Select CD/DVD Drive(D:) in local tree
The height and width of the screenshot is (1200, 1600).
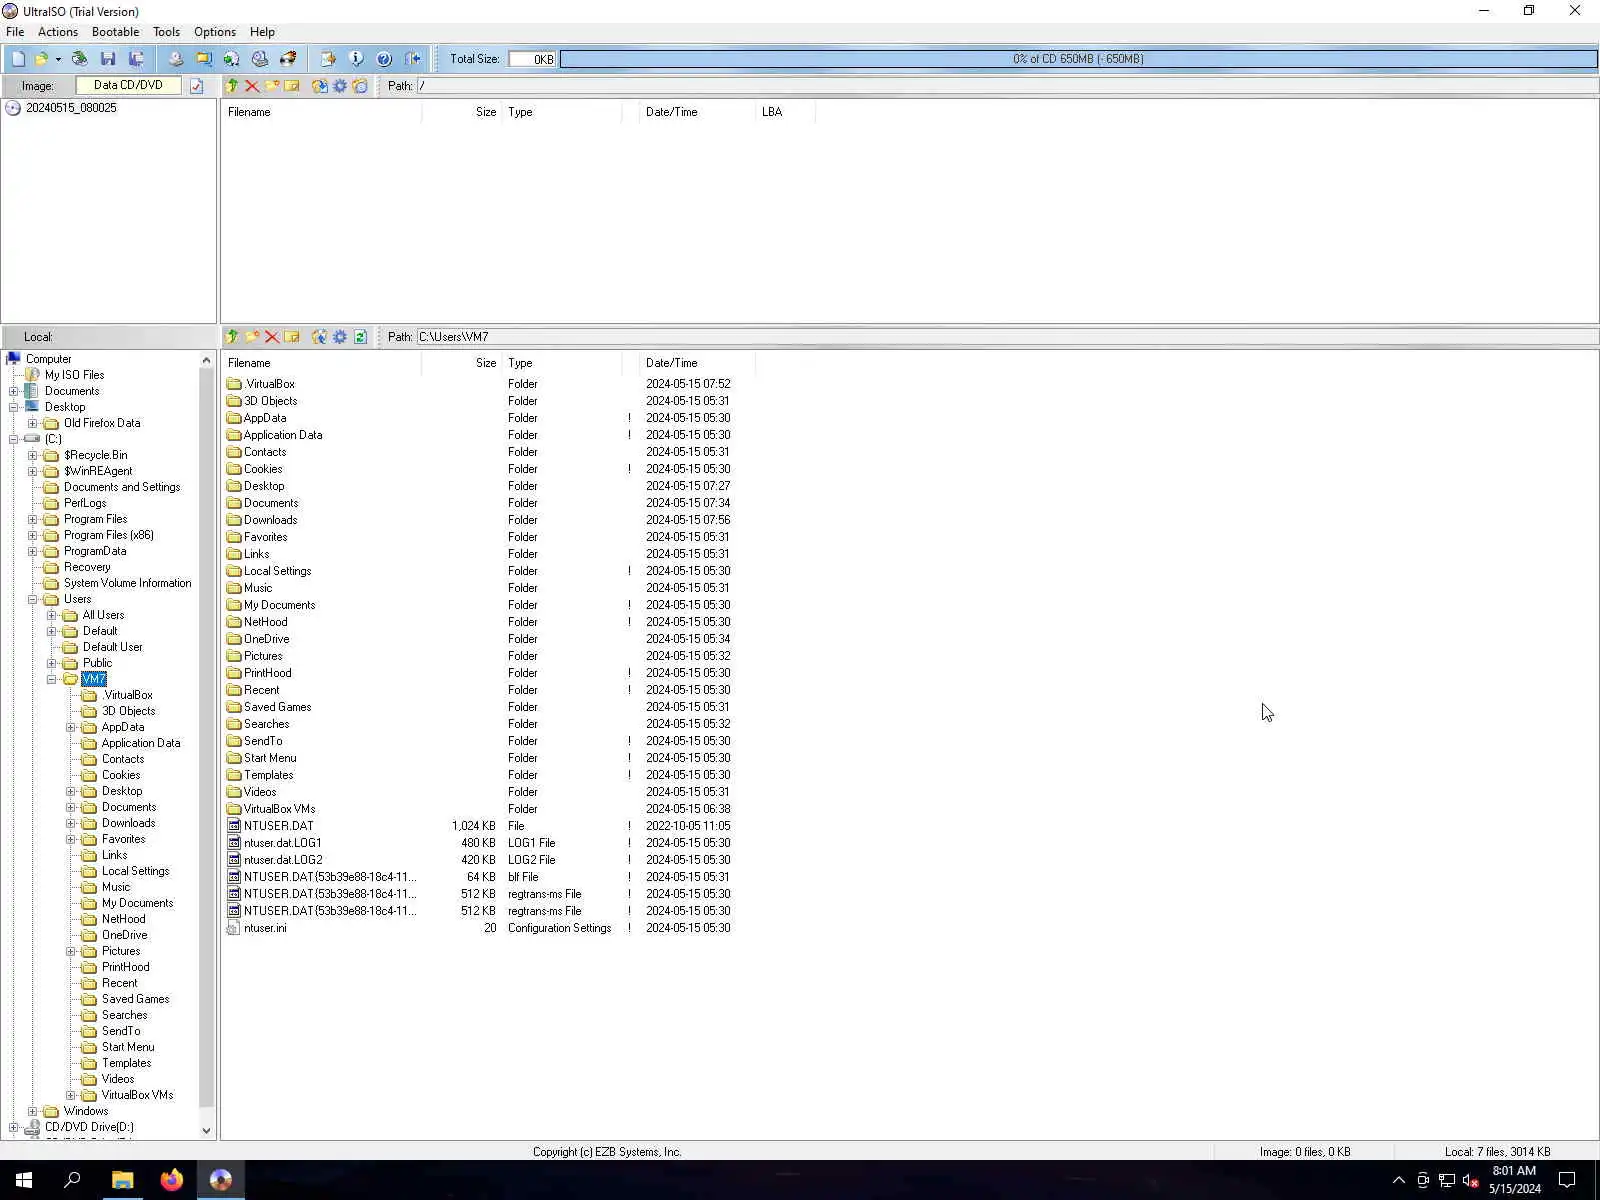coord(89,1127)
